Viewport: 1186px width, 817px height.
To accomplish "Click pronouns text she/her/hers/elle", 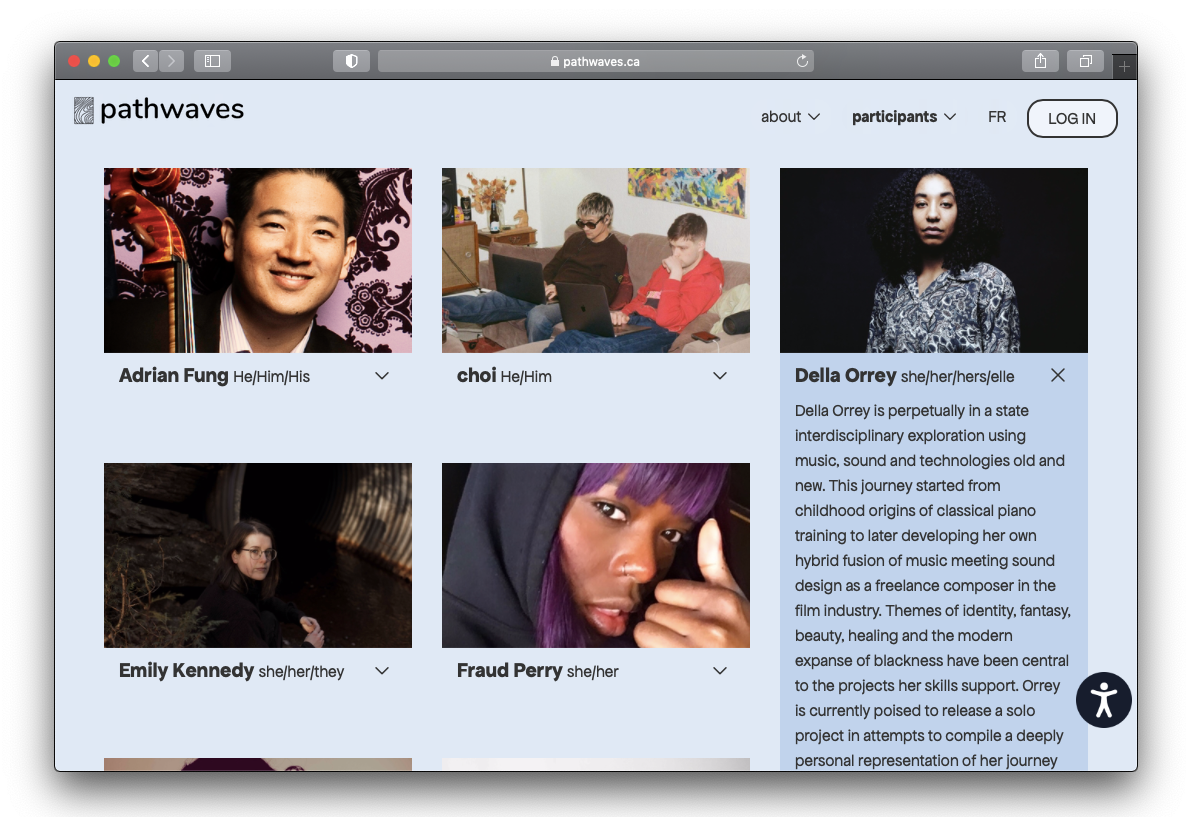I will point(958,377).
